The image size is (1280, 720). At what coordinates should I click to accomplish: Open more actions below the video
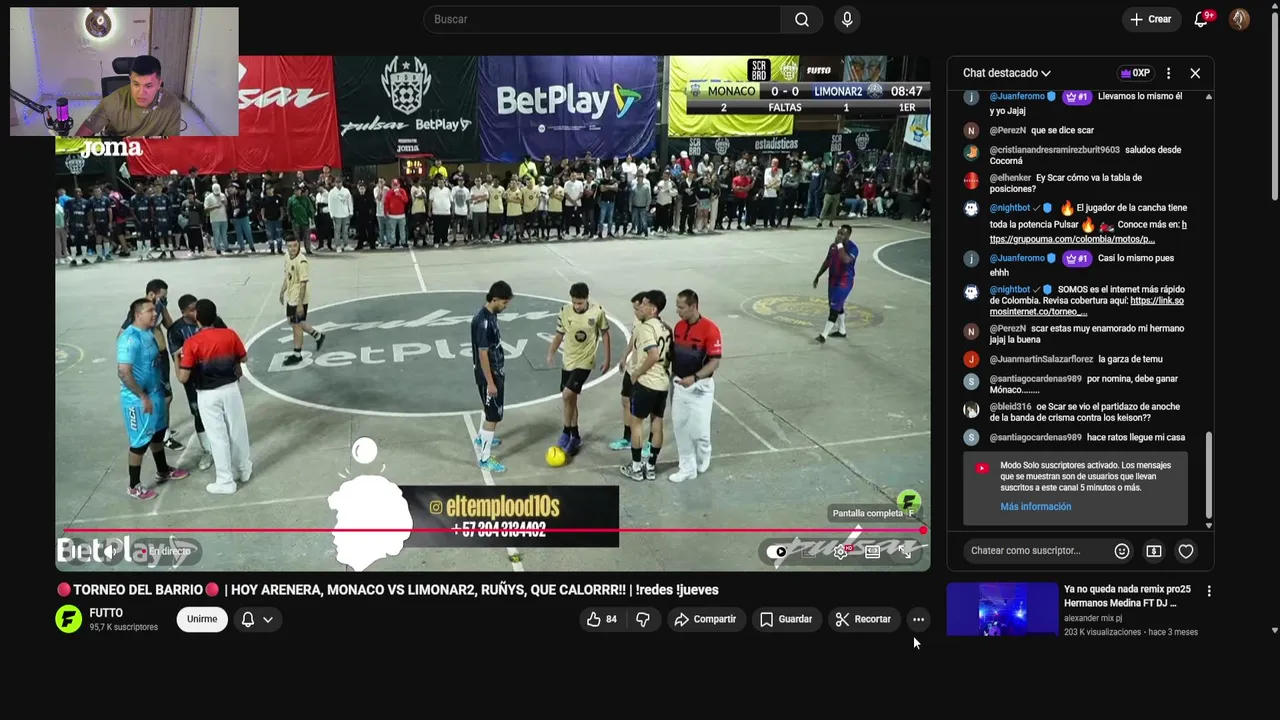[918, 619]
